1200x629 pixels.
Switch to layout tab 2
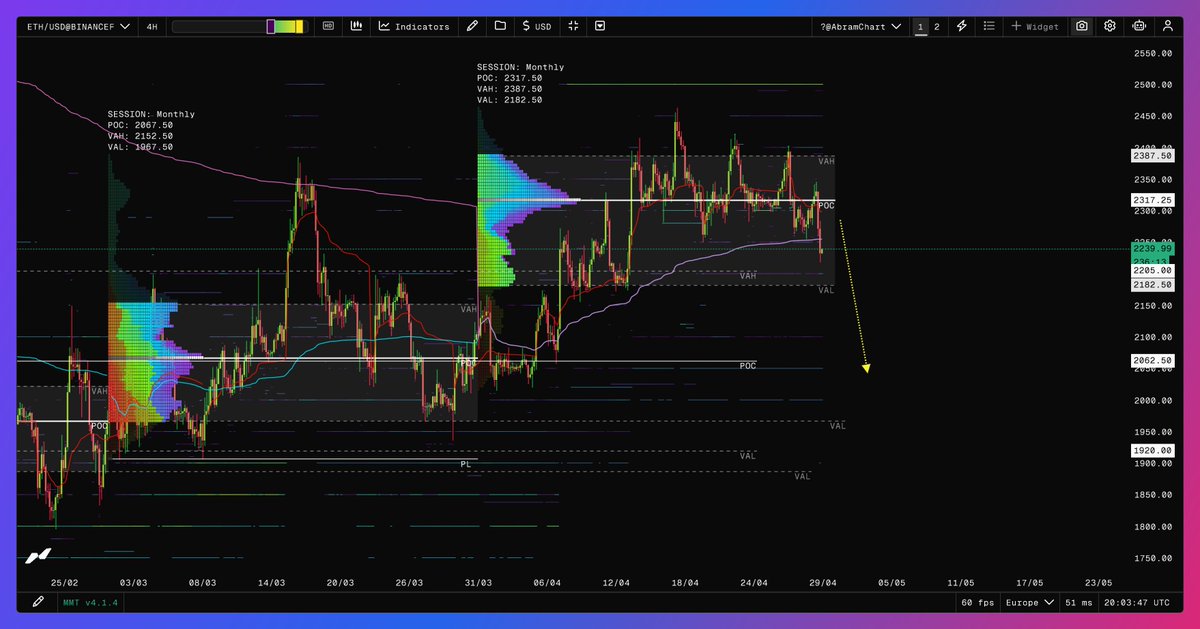click(x=937, y=27)
